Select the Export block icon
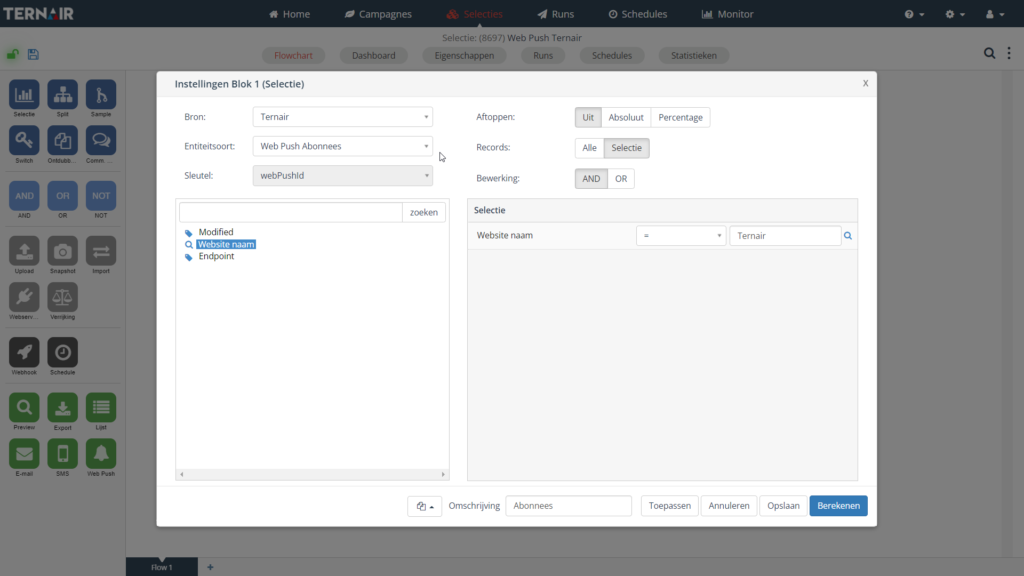The image size is (1024, 576). point(63,408)
